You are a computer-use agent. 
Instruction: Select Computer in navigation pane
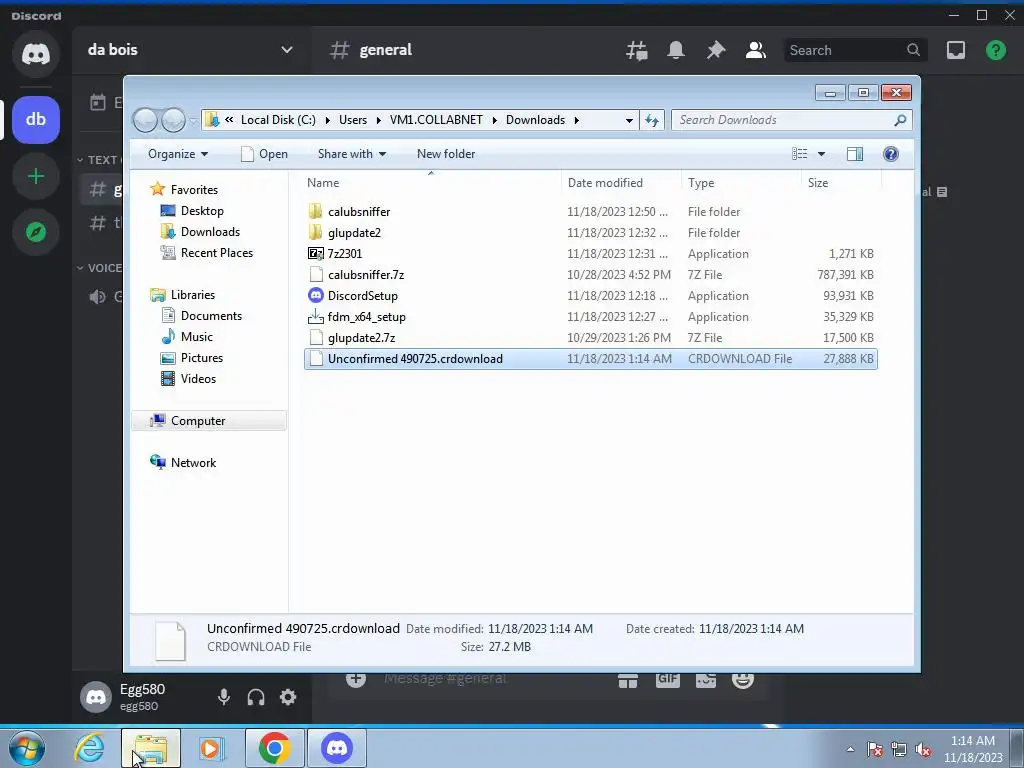pos(209,421)
